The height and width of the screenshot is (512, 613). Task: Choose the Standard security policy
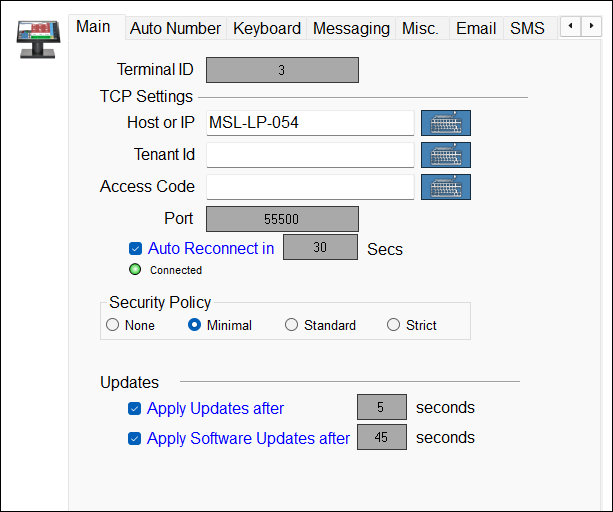[292, 325]
